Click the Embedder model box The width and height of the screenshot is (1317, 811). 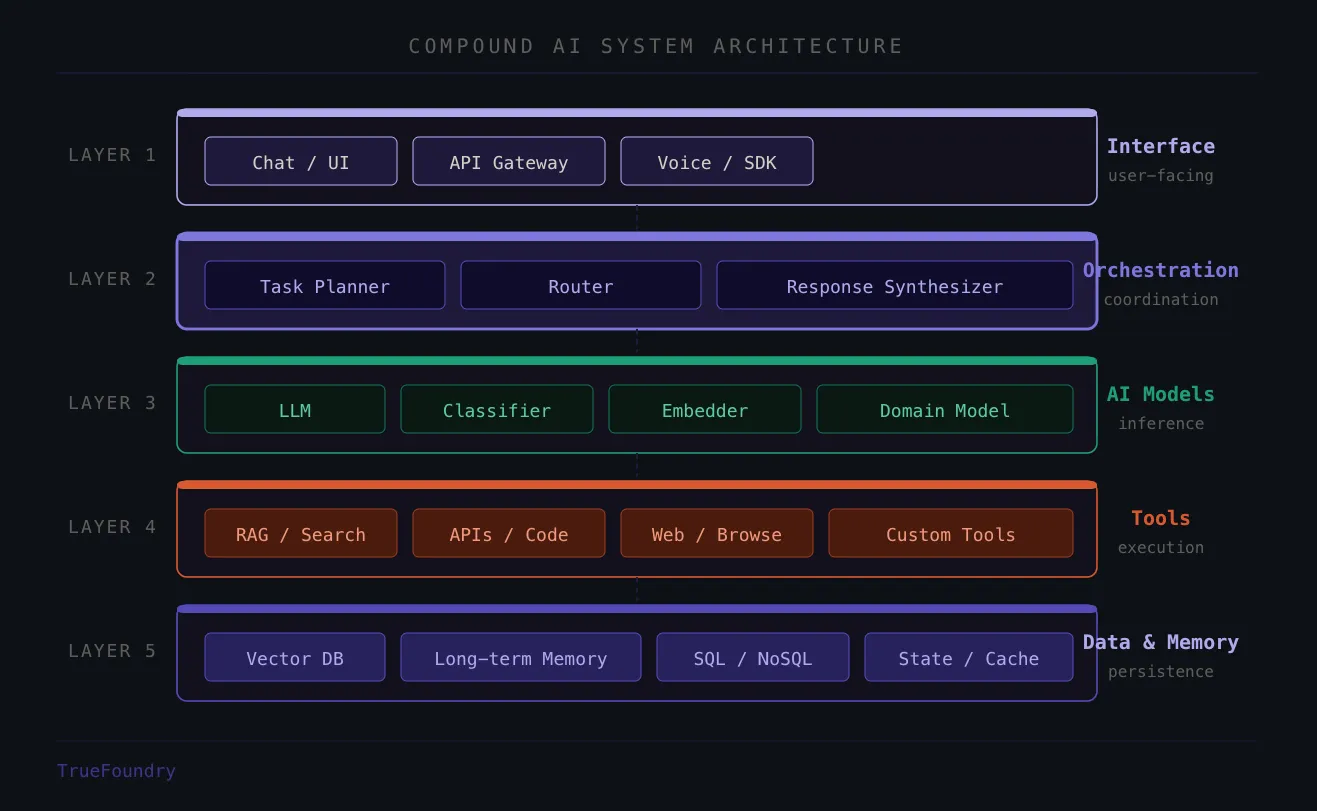click(705, 409)
